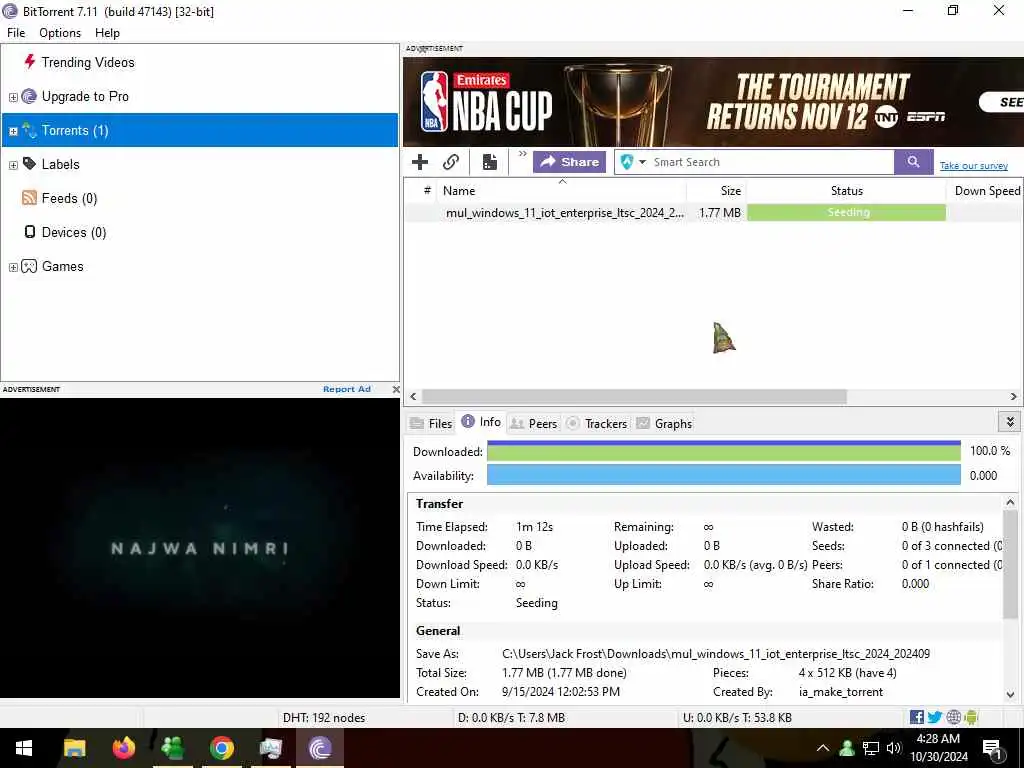Click the Najwa Nimri video advertisement
The image size is (1024, 768).
click(199, 548)
